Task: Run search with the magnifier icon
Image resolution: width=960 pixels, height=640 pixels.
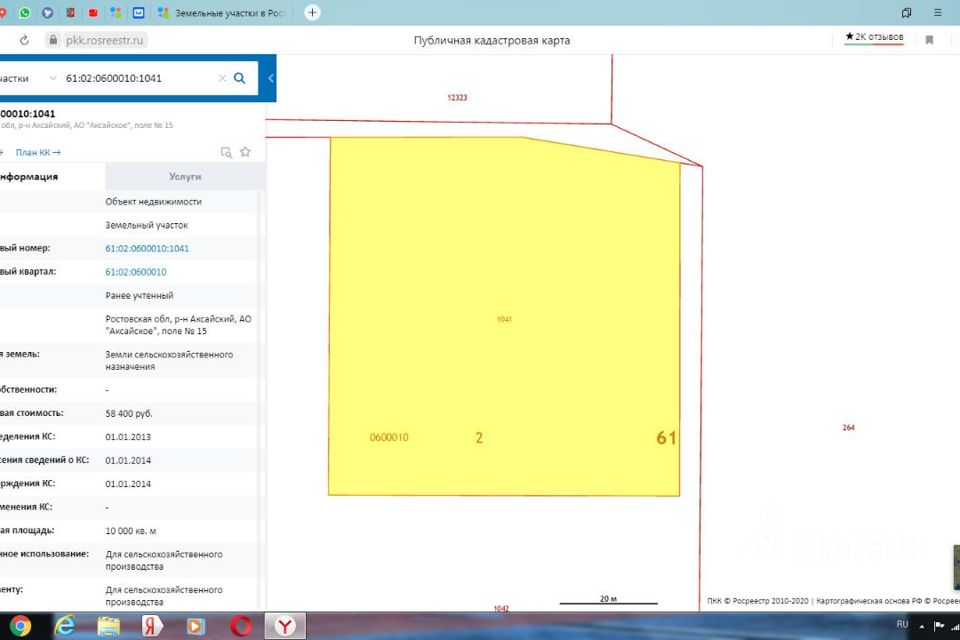Action: (239, 78)
